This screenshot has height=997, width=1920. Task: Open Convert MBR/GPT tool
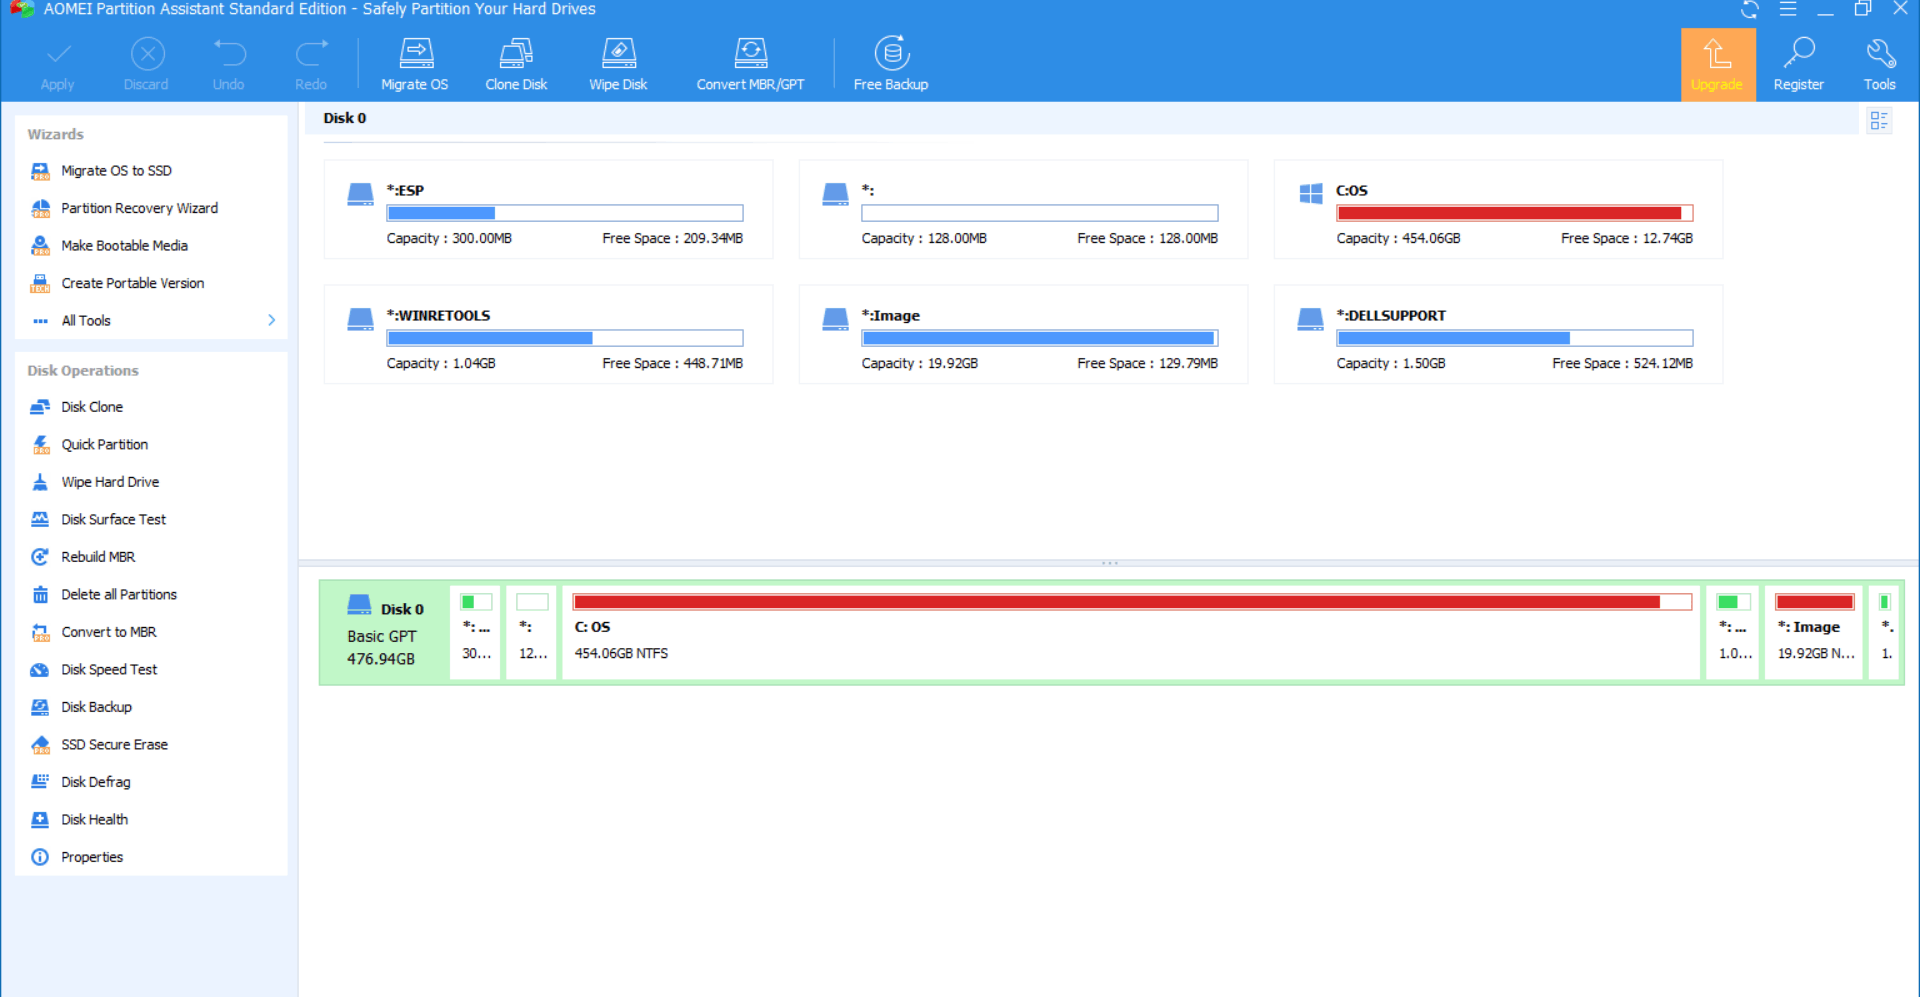click(750, 64)
